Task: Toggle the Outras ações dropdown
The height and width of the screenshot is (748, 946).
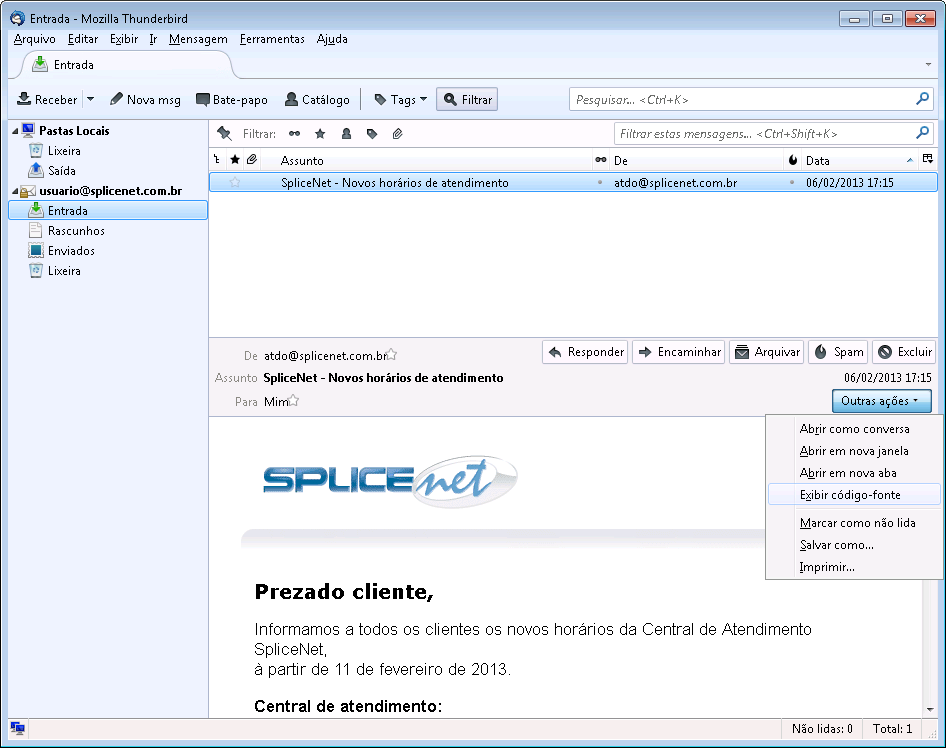Action: [x=881, y=401]
